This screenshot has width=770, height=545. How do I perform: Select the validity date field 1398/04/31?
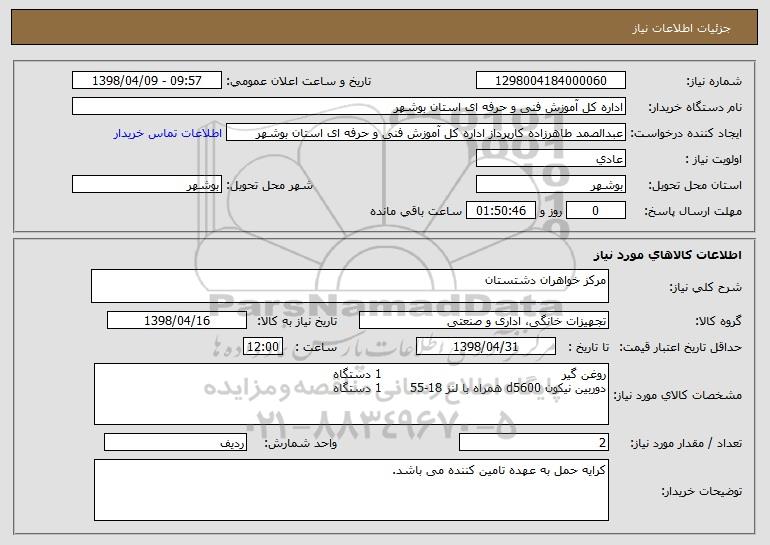486,347
